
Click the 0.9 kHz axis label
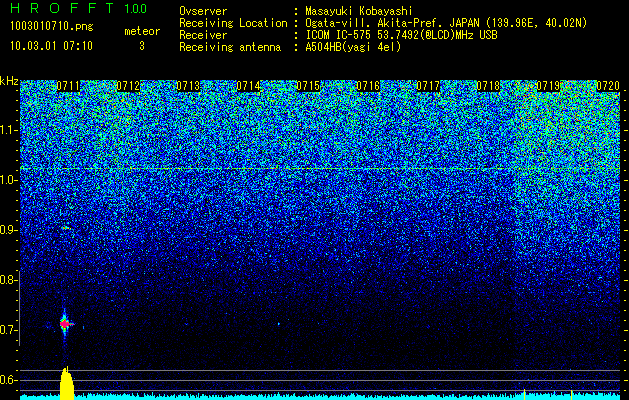[x=8, y=230]
